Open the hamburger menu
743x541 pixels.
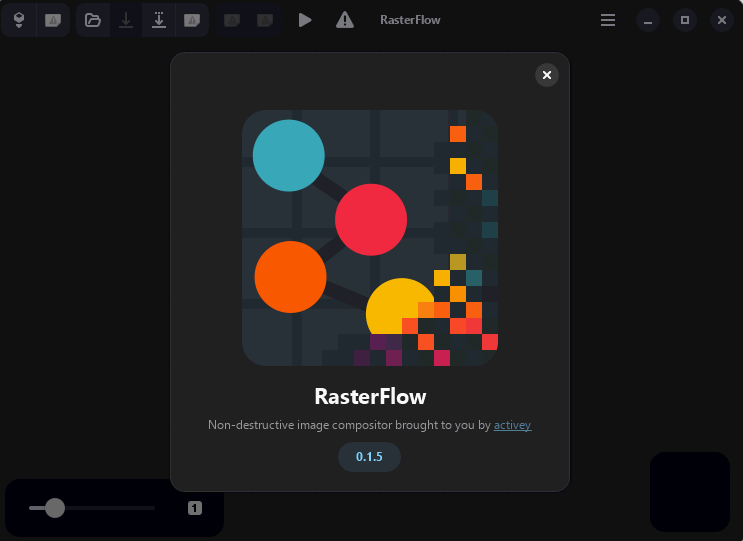608,20
